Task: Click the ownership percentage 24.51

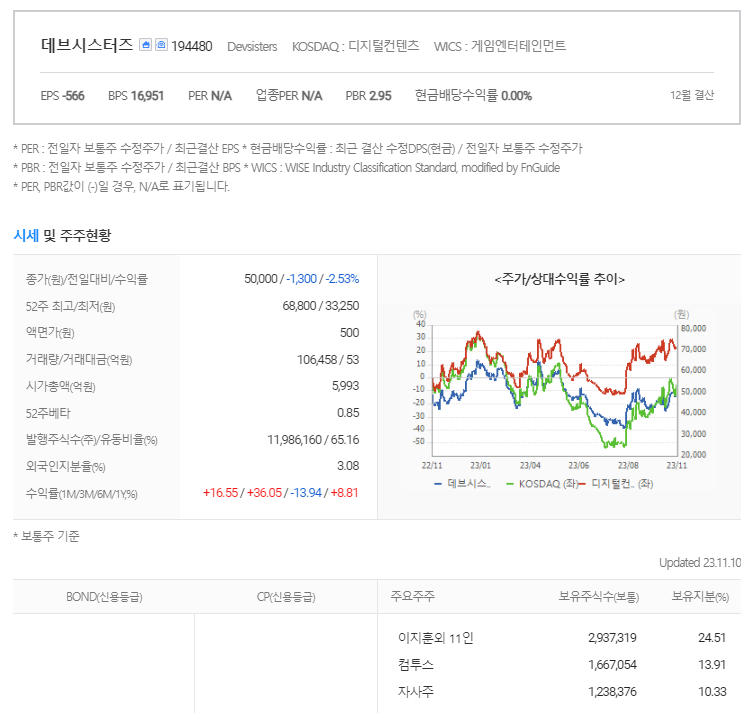Action: point(712,638)
